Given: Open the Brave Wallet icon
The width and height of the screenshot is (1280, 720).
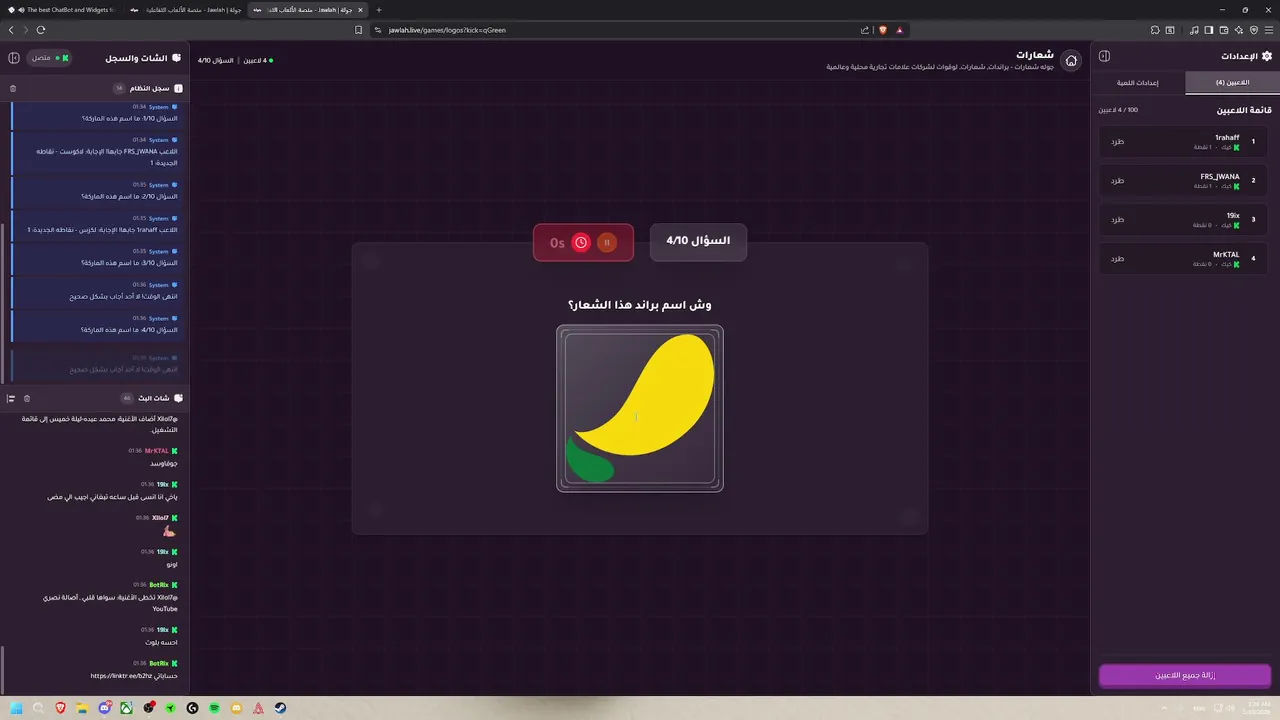Looking at the screenshot, I should tap(1223, 30).
